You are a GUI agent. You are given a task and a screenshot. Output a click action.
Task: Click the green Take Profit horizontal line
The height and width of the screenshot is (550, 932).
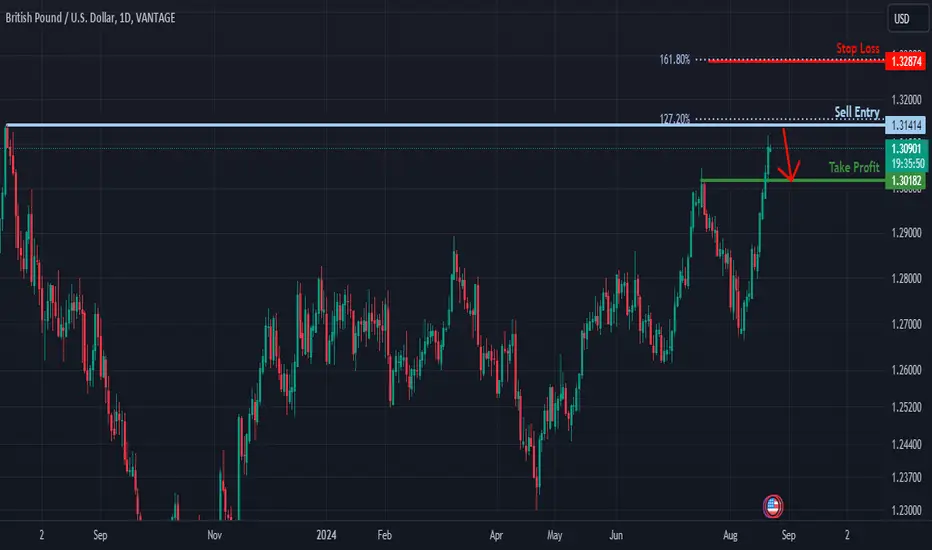click(x=793, y=180)
